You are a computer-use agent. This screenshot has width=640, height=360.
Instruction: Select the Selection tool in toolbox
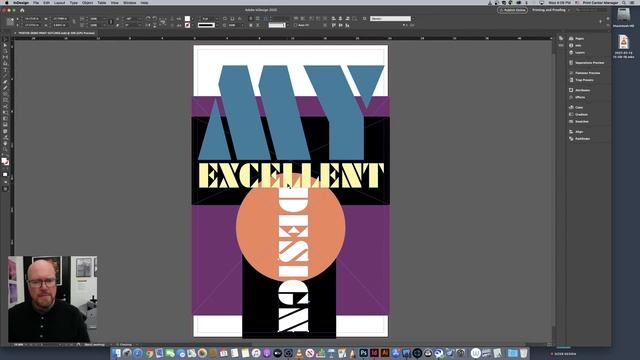(5, 40)
